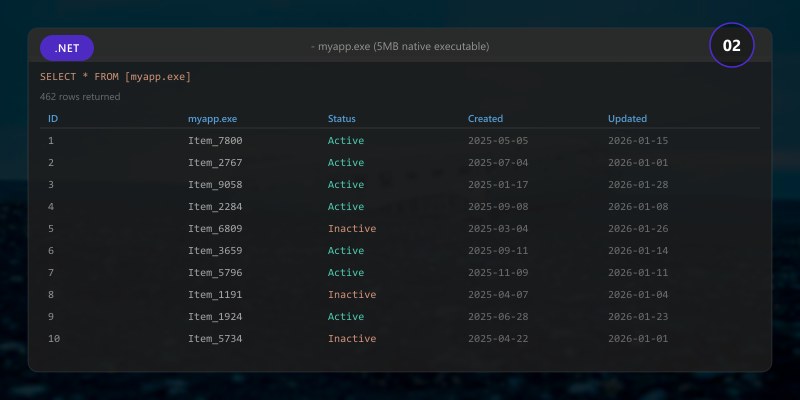Select Created date 2025-11-09

pyautogui.click(x=498, y=272)
